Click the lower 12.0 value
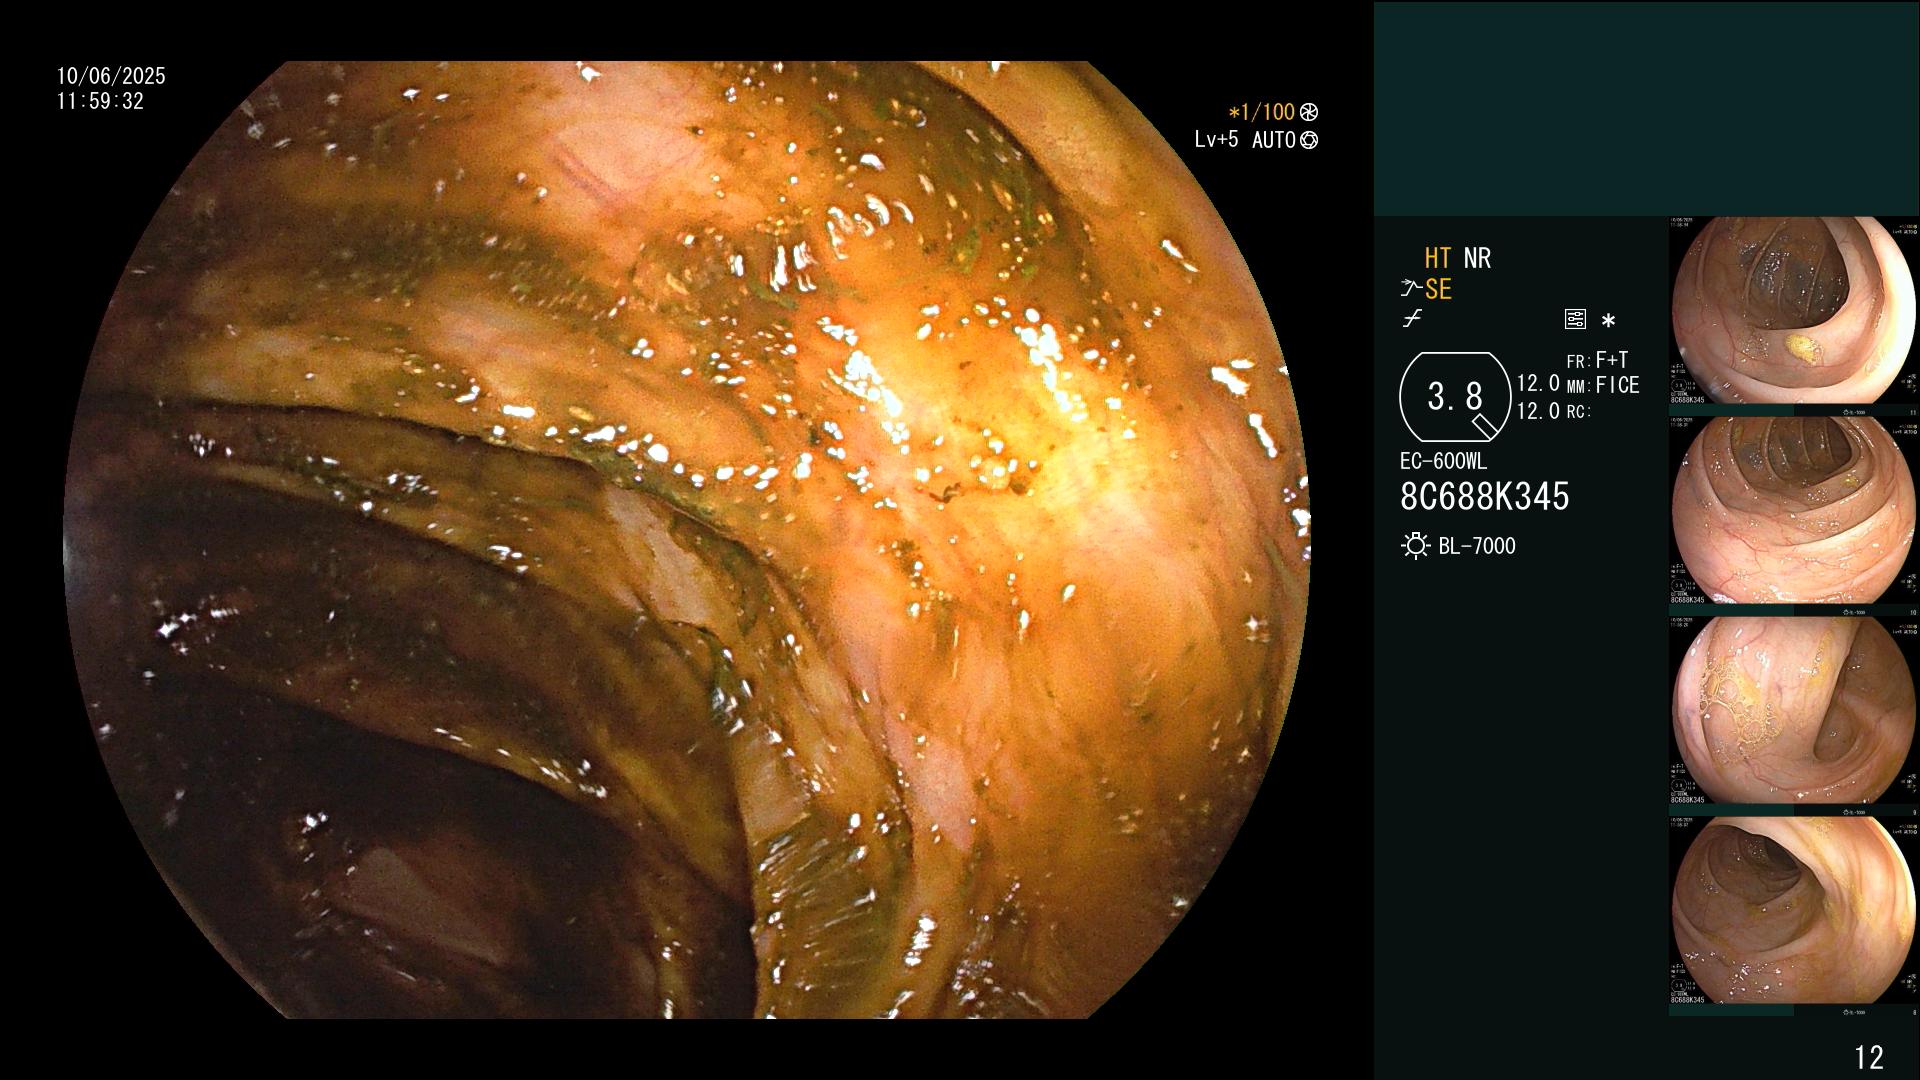The height and width of the screenshot is (1080, 1920). pos(1538,411)
